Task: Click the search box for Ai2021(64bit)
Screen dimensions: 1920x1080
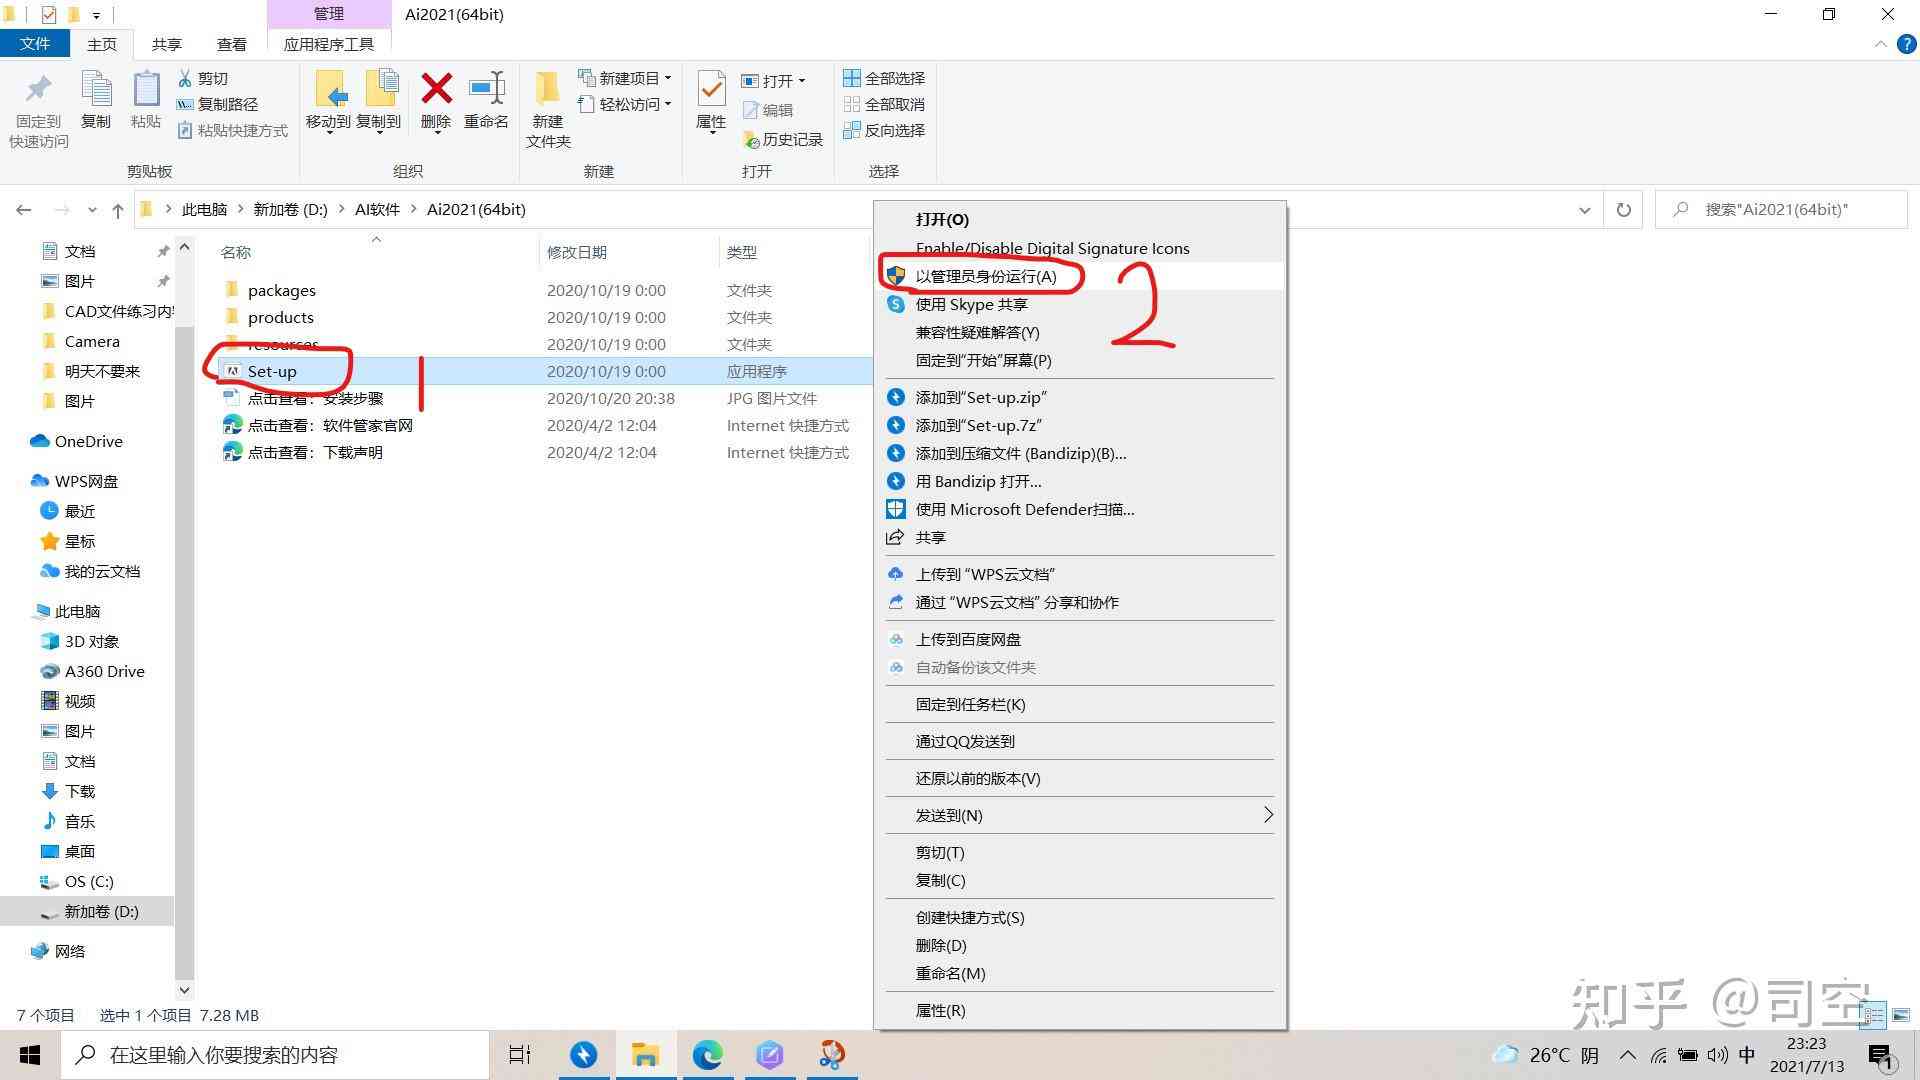Action: pyautogui.click(x=1780, y=210)
